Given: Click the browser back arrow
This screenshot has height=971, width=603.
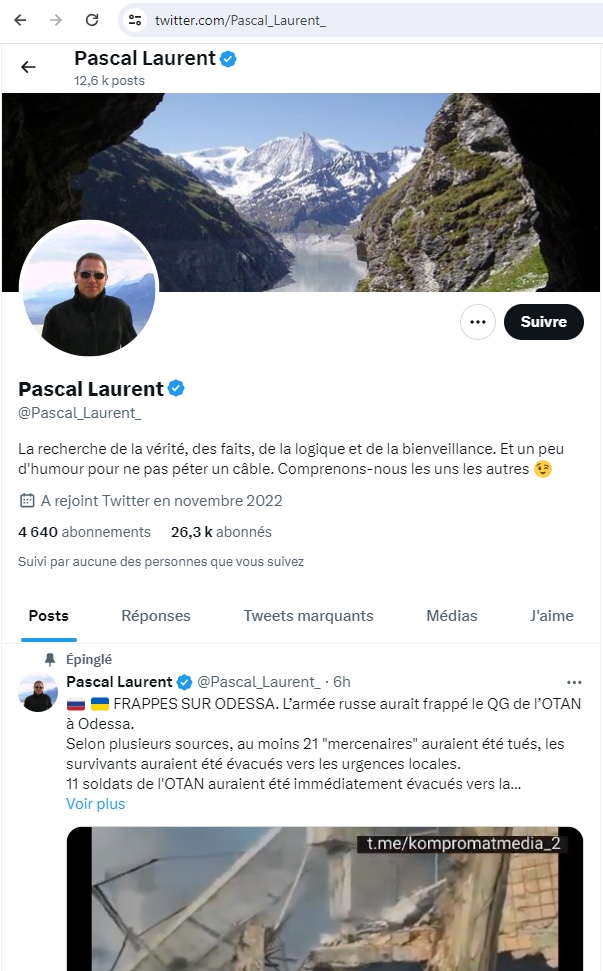Looking at the screenshot, I should tap(20, 20).
